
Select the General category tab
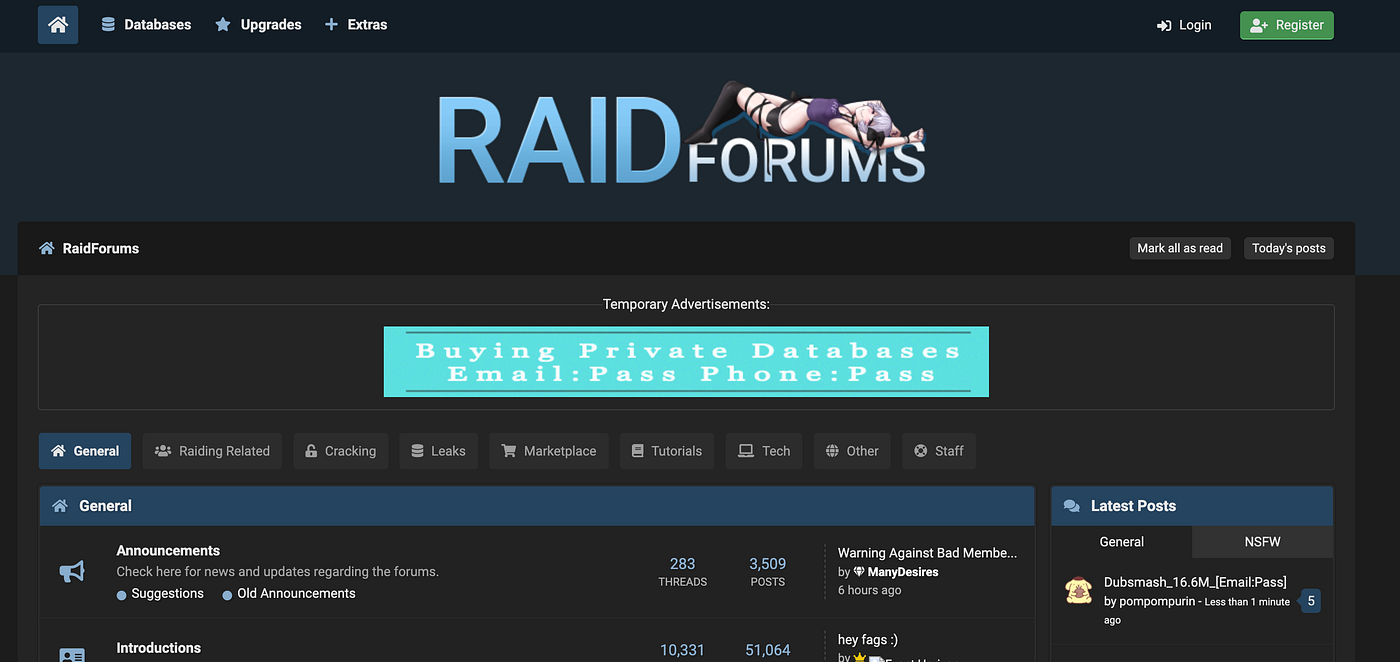click(85, 451)
